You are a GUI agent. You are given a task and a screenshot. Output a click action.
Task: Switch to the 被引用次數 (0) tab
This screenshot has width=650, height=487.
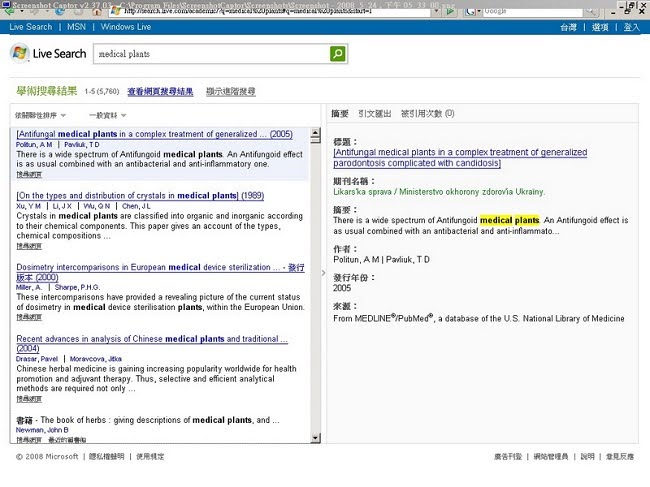click(427, 113)
